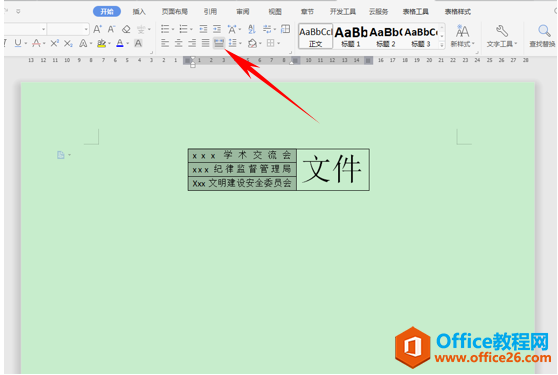Screen dimensions: 558x375
Task: Open the 开始 (Home) tab
Action: click(x=107, y=12)
